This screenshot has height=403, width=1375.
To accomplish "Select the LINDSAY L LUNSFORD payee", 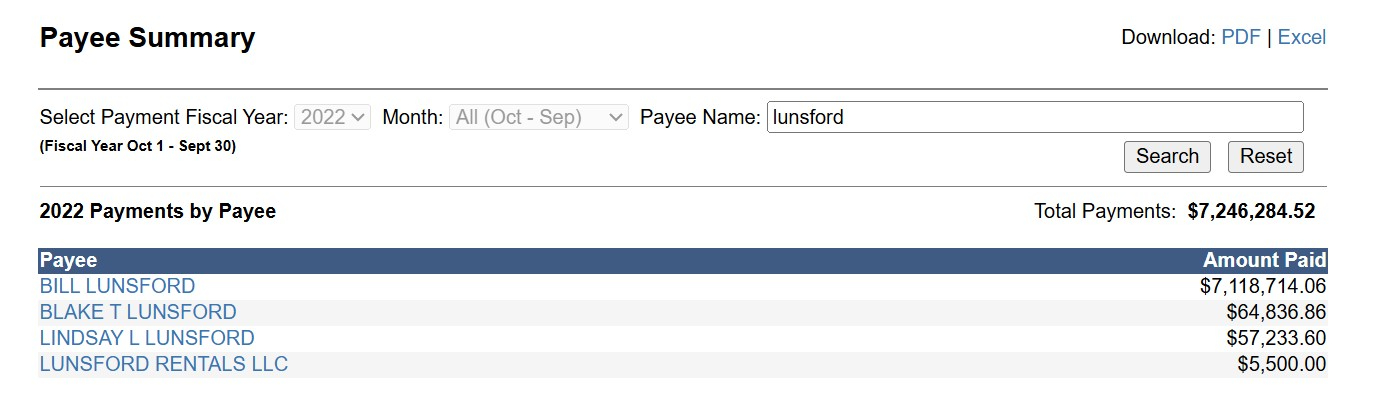I will tap(147, 339).
